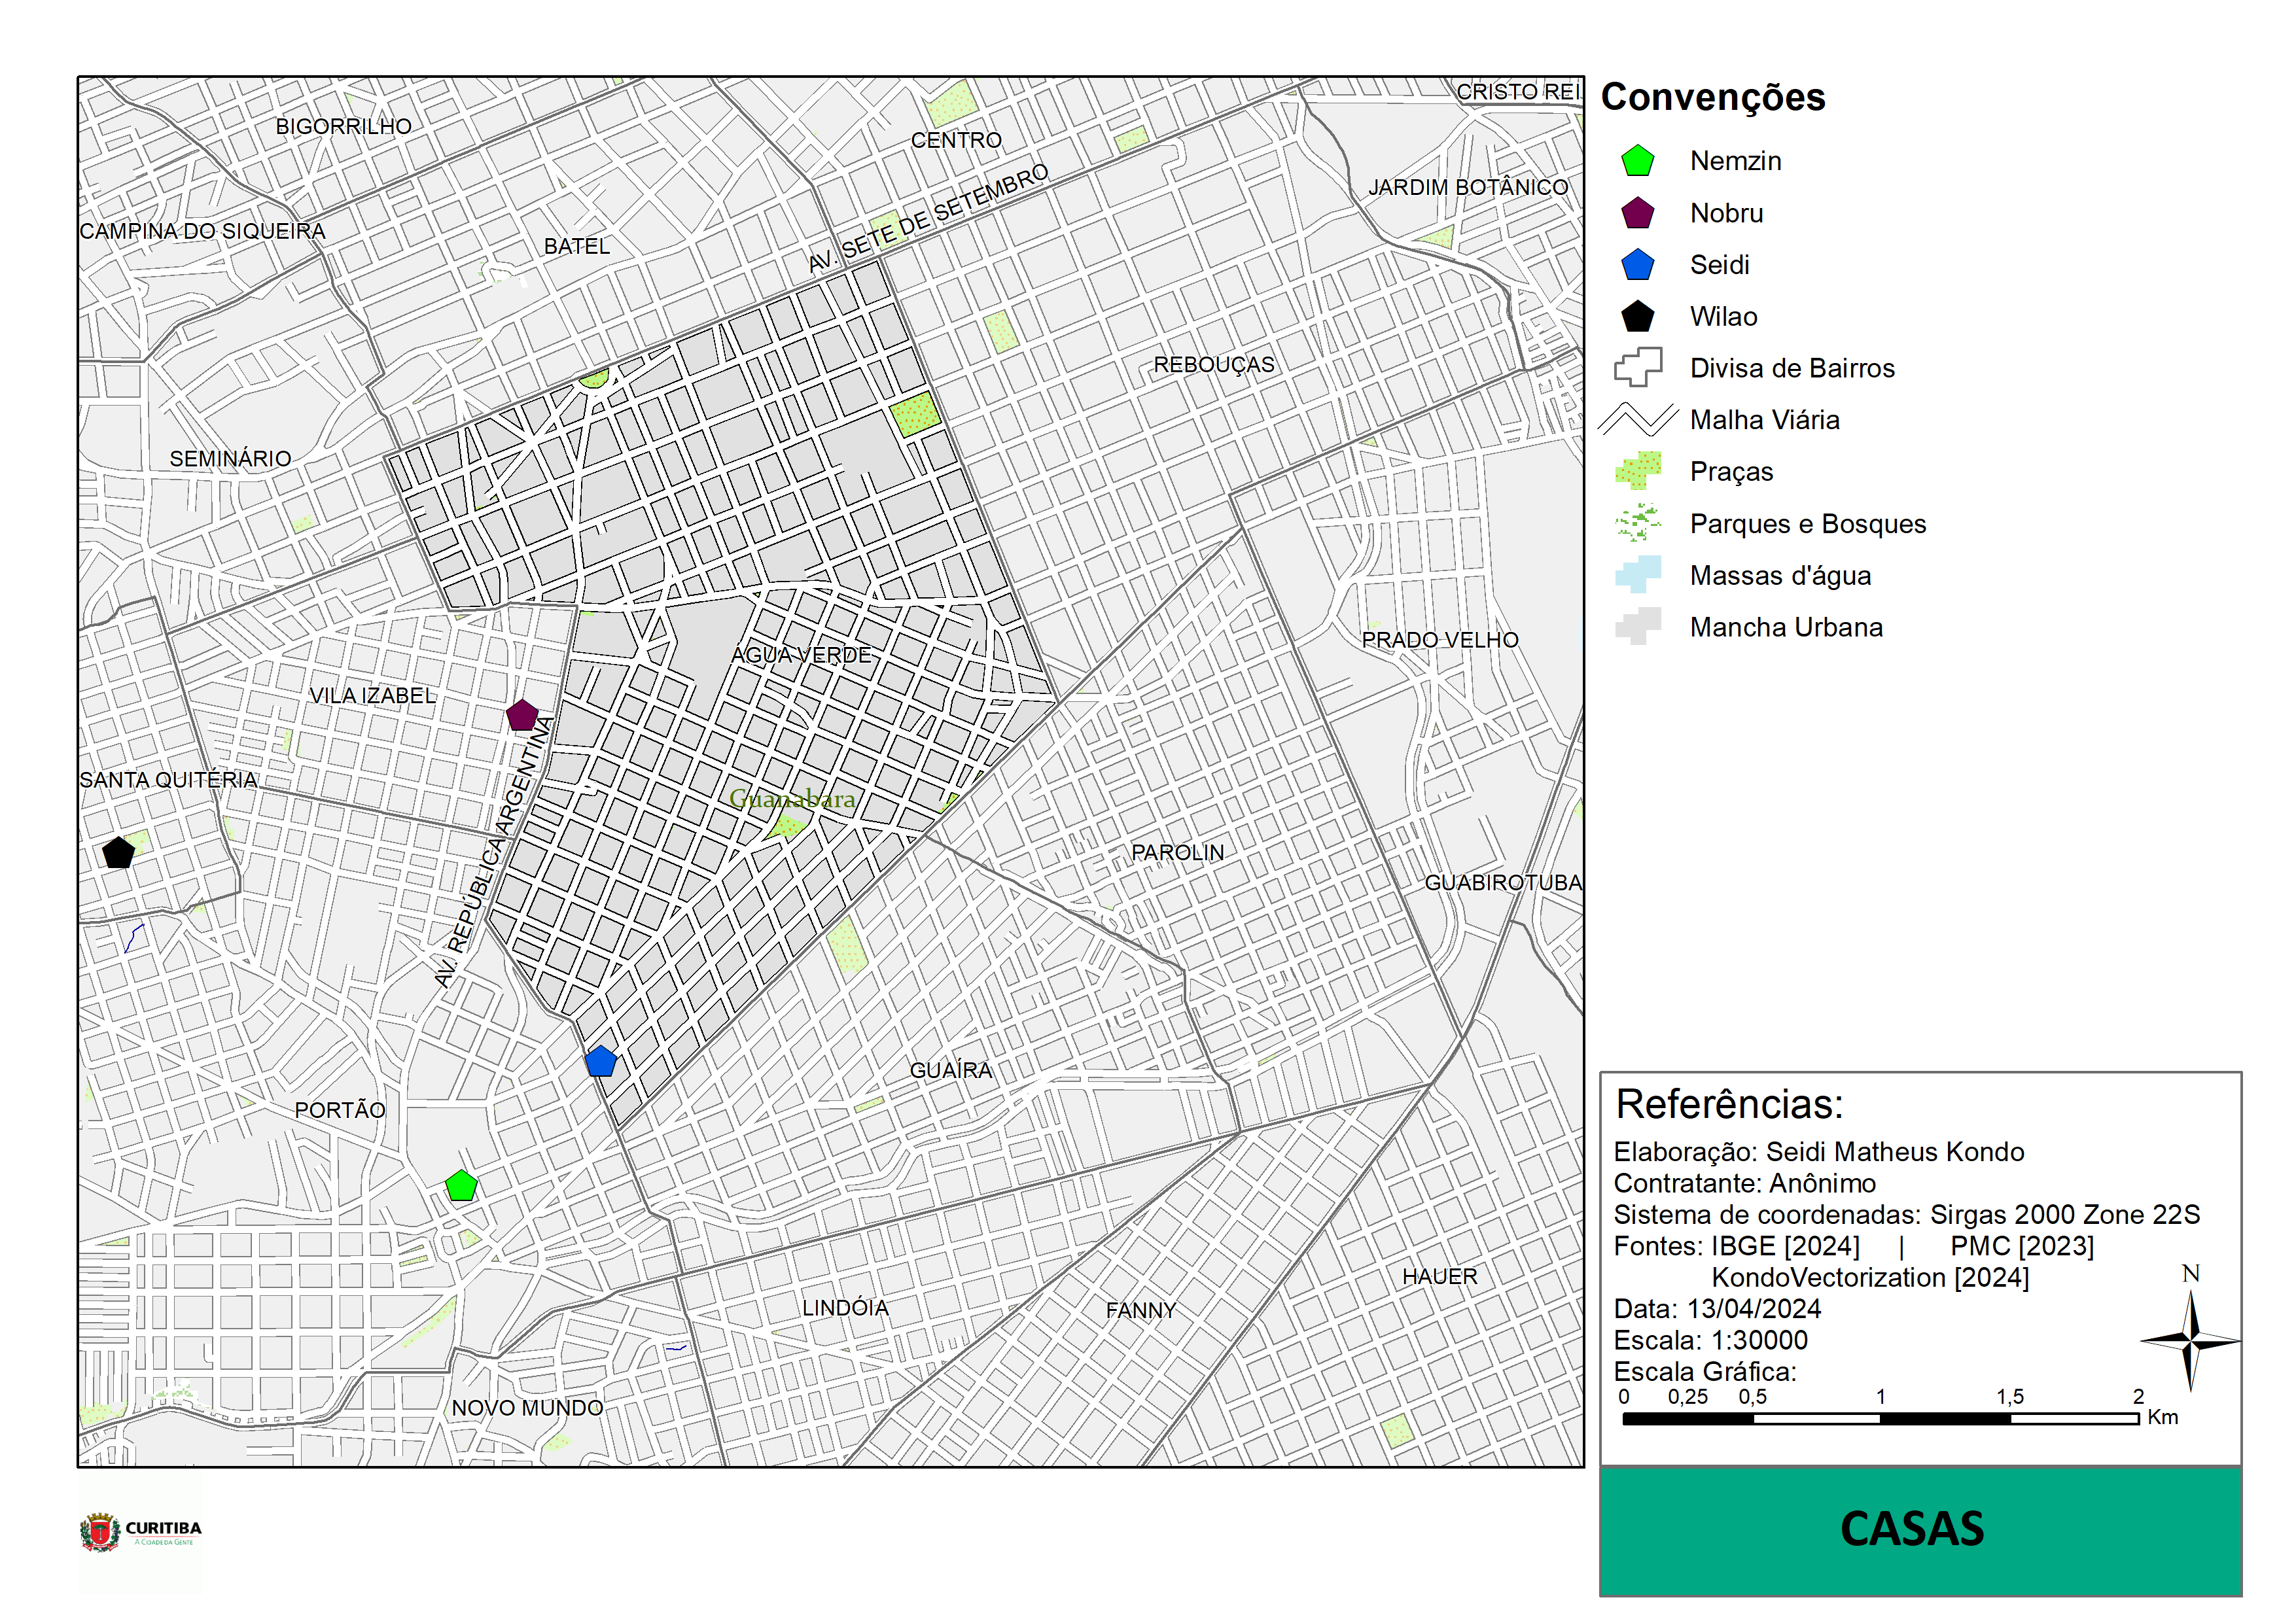Click the green Nemzin pentagon marker on map
This screenshot has height=1621, width=2296.
[x=461, y=1186]
